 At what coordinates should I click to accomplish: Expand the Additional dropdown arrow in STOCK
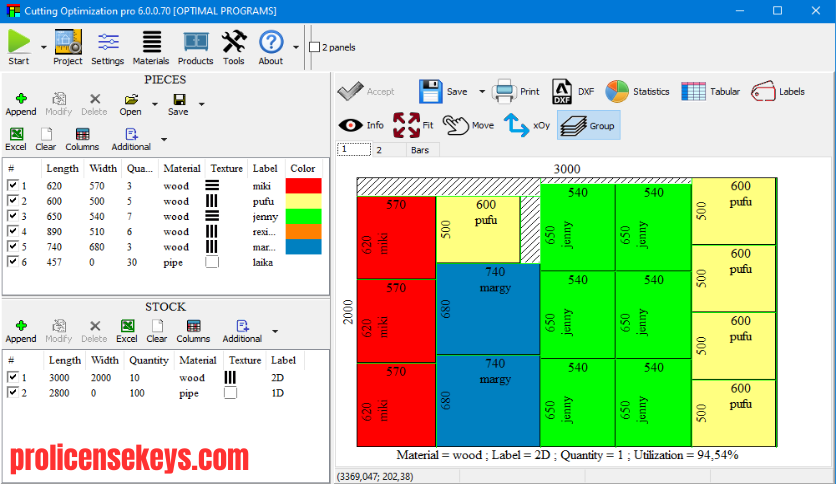[275, 331]
